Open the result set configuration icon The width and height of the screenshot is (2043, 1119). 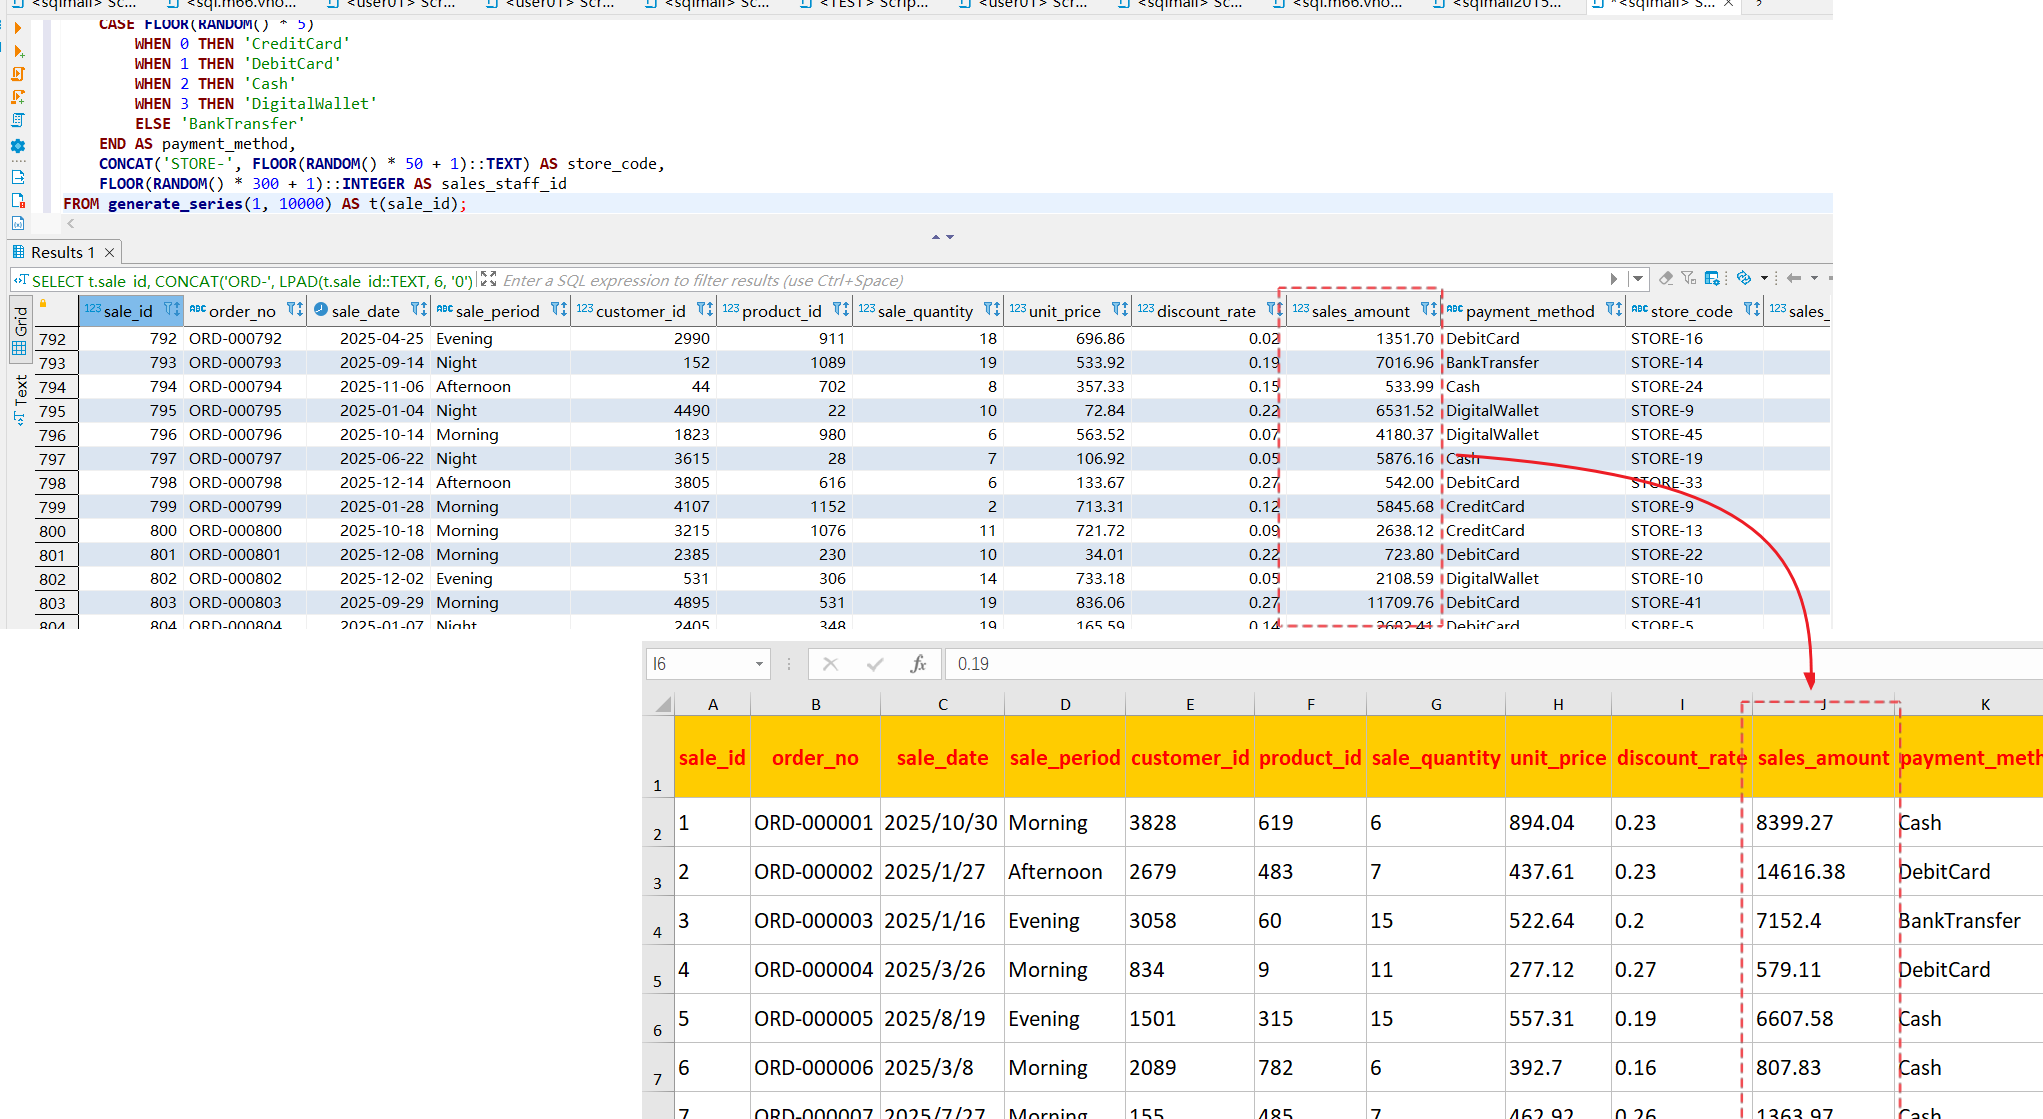click(1713, 278)
